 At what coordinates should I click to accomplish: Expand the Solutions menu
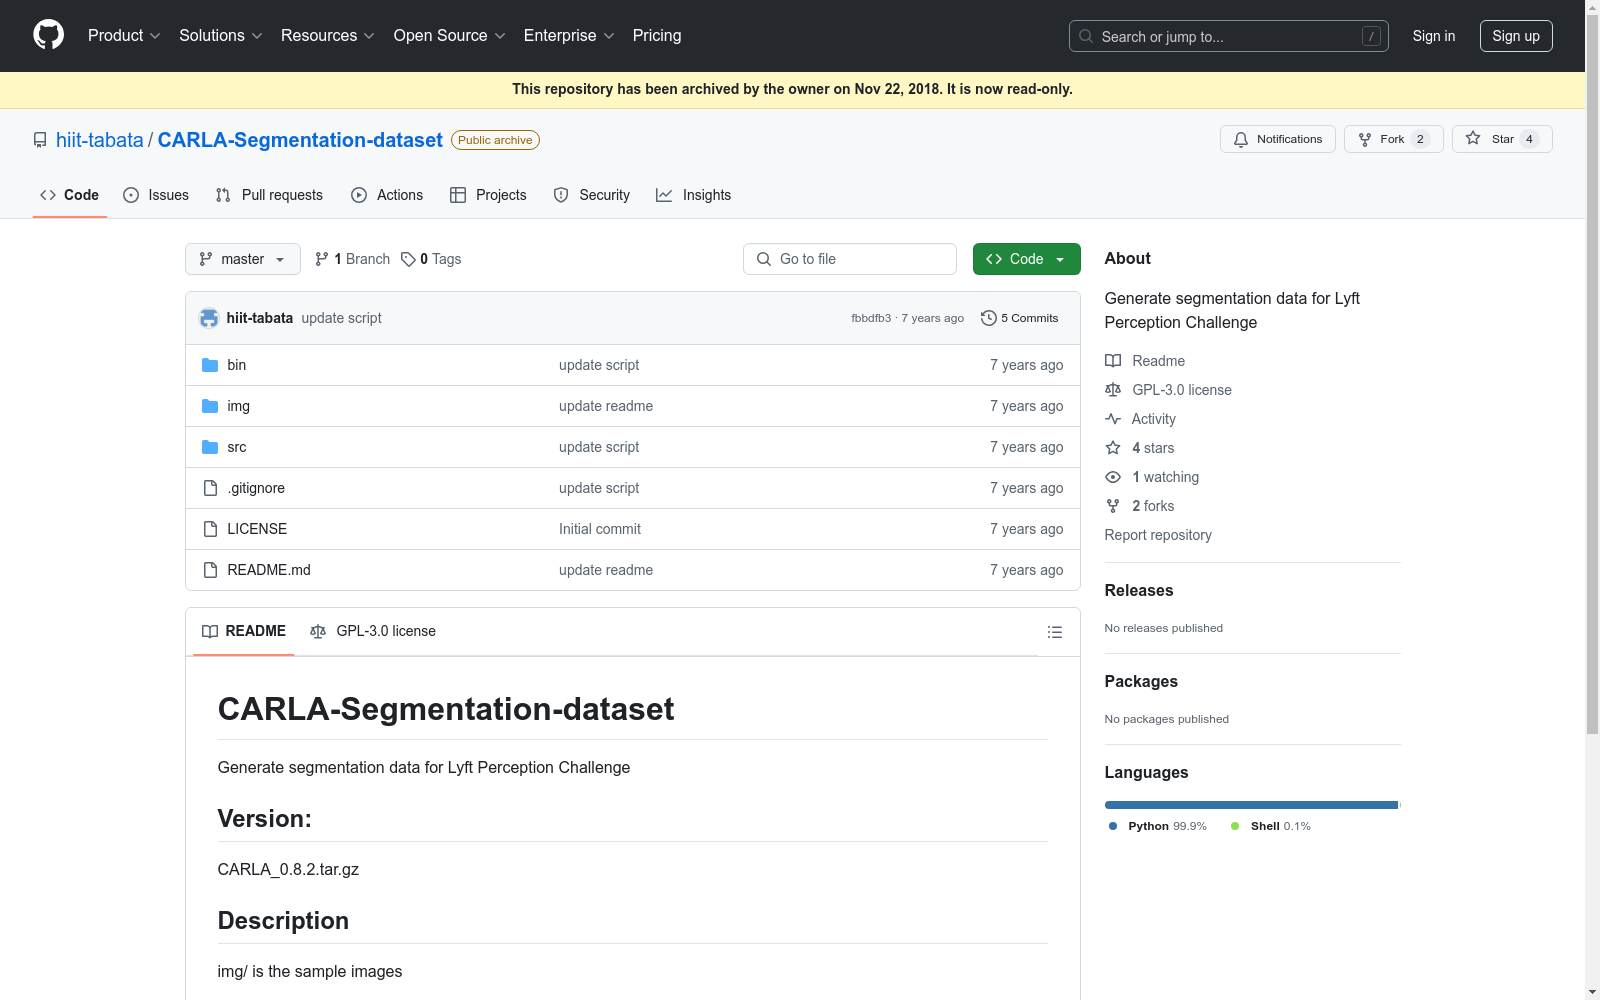pos(221,36)
